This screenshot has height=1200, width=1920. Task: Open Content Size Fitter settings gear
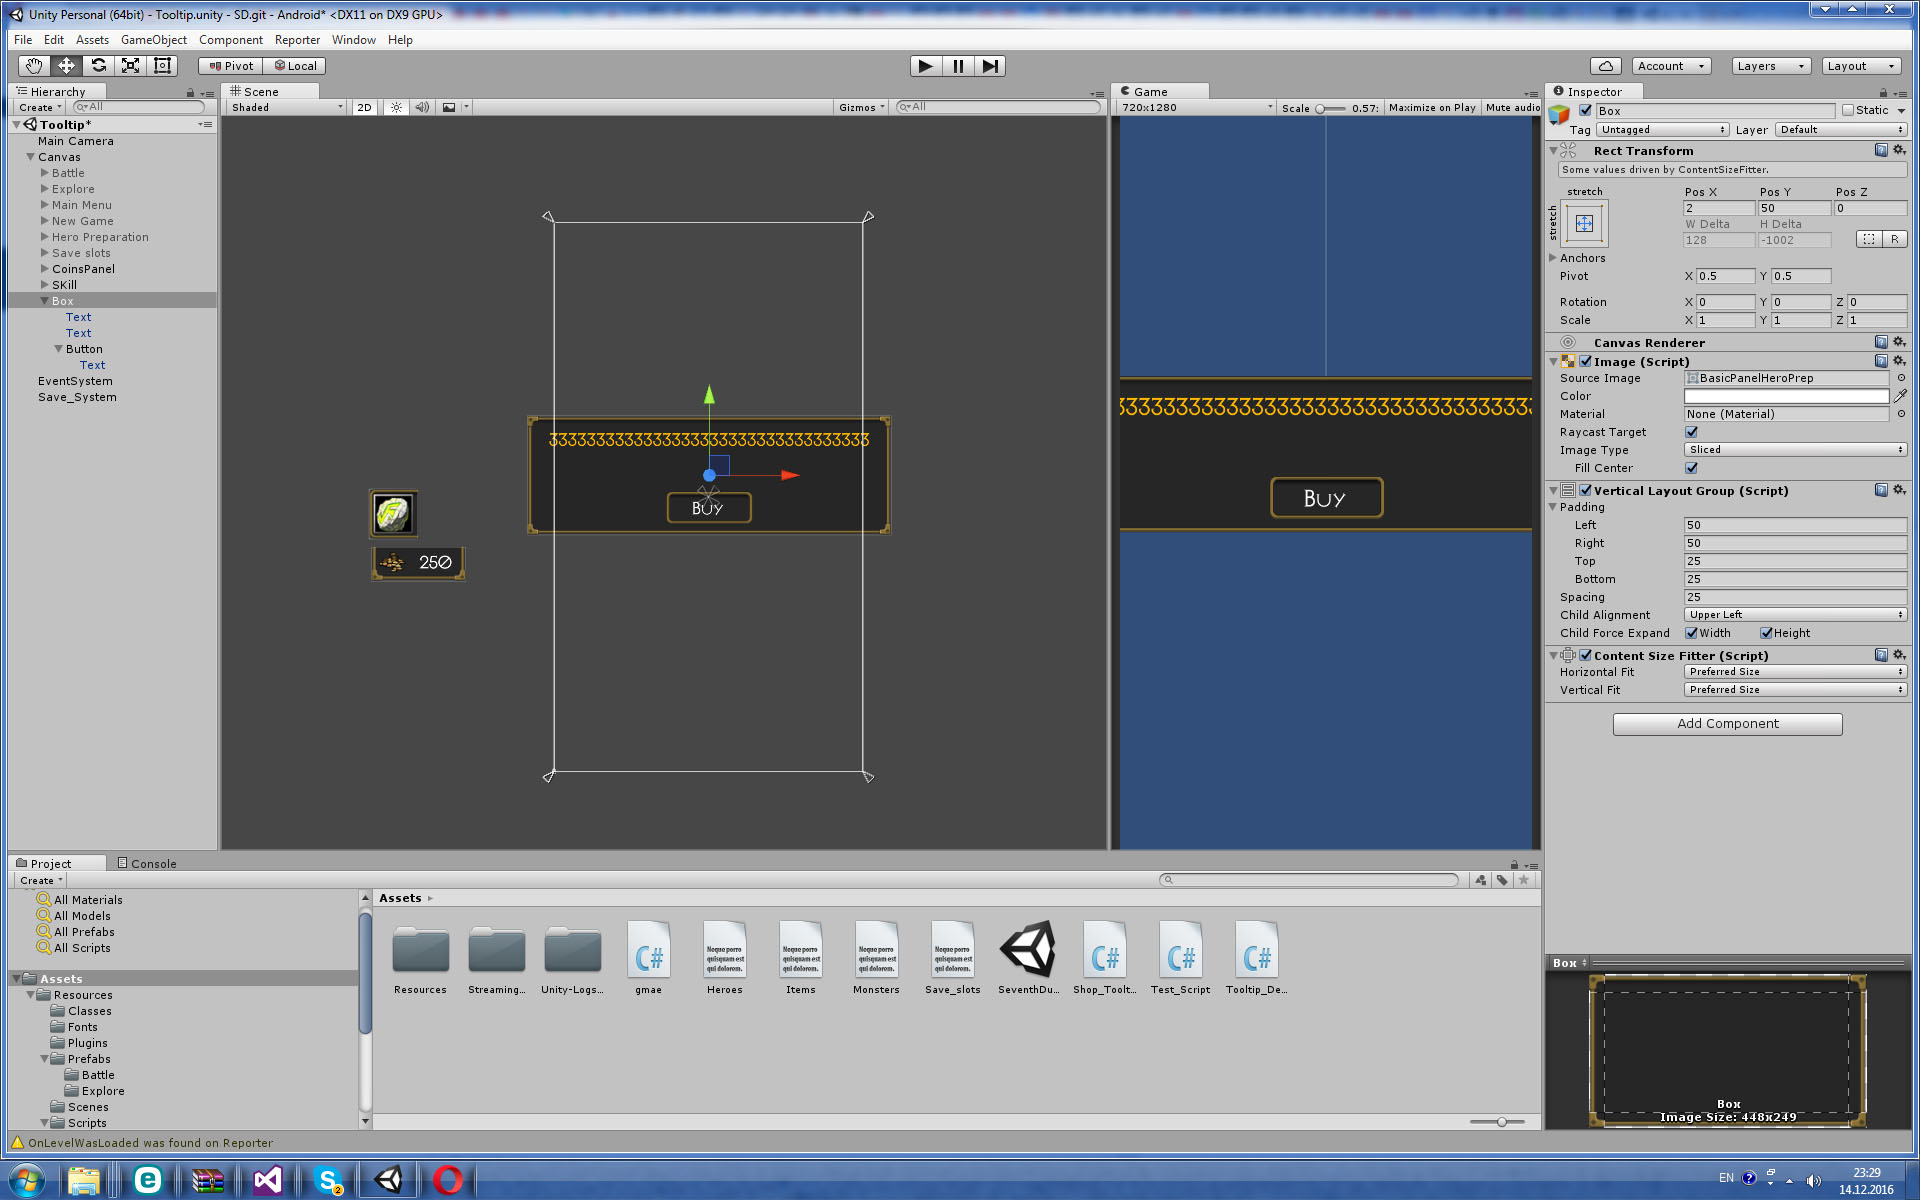pos(1899,655)
